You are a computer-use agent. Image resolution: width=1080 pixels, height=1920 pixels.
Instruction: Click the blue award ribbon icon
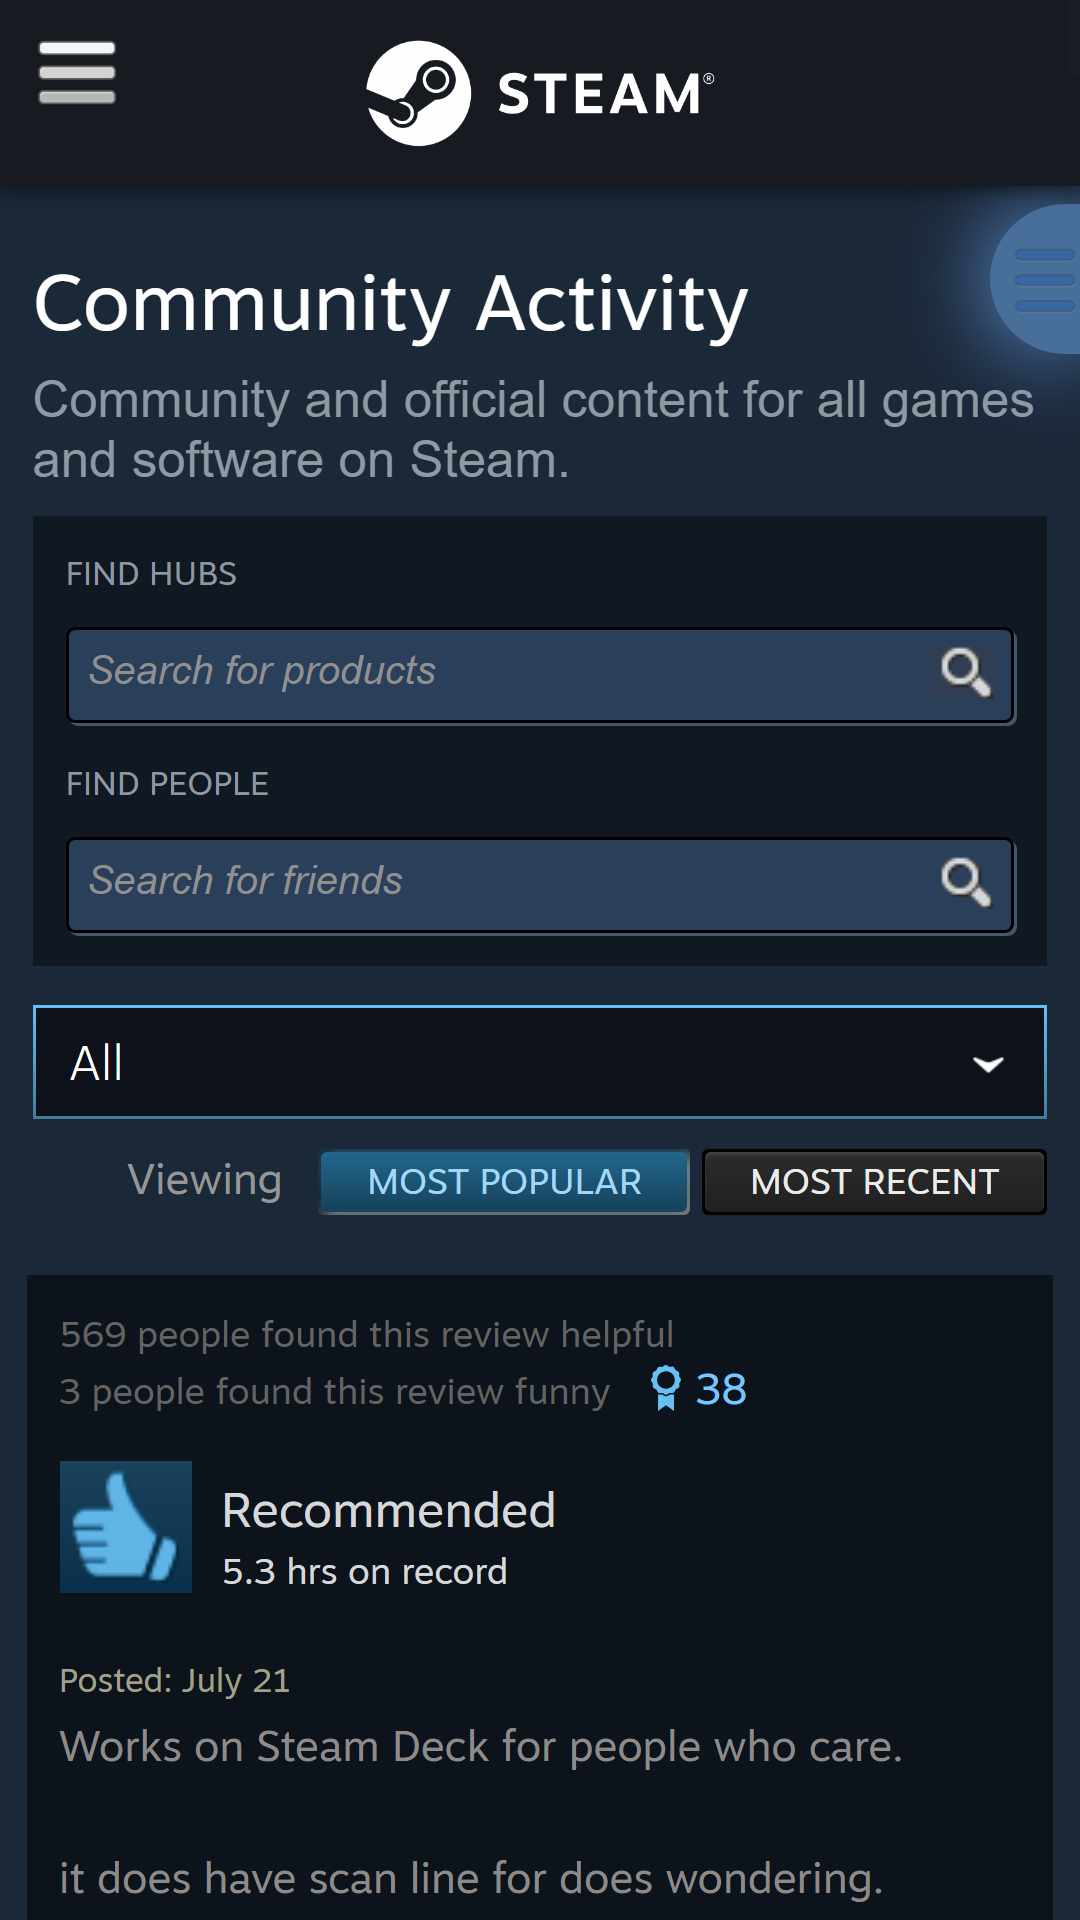(x=665, y=1388)
